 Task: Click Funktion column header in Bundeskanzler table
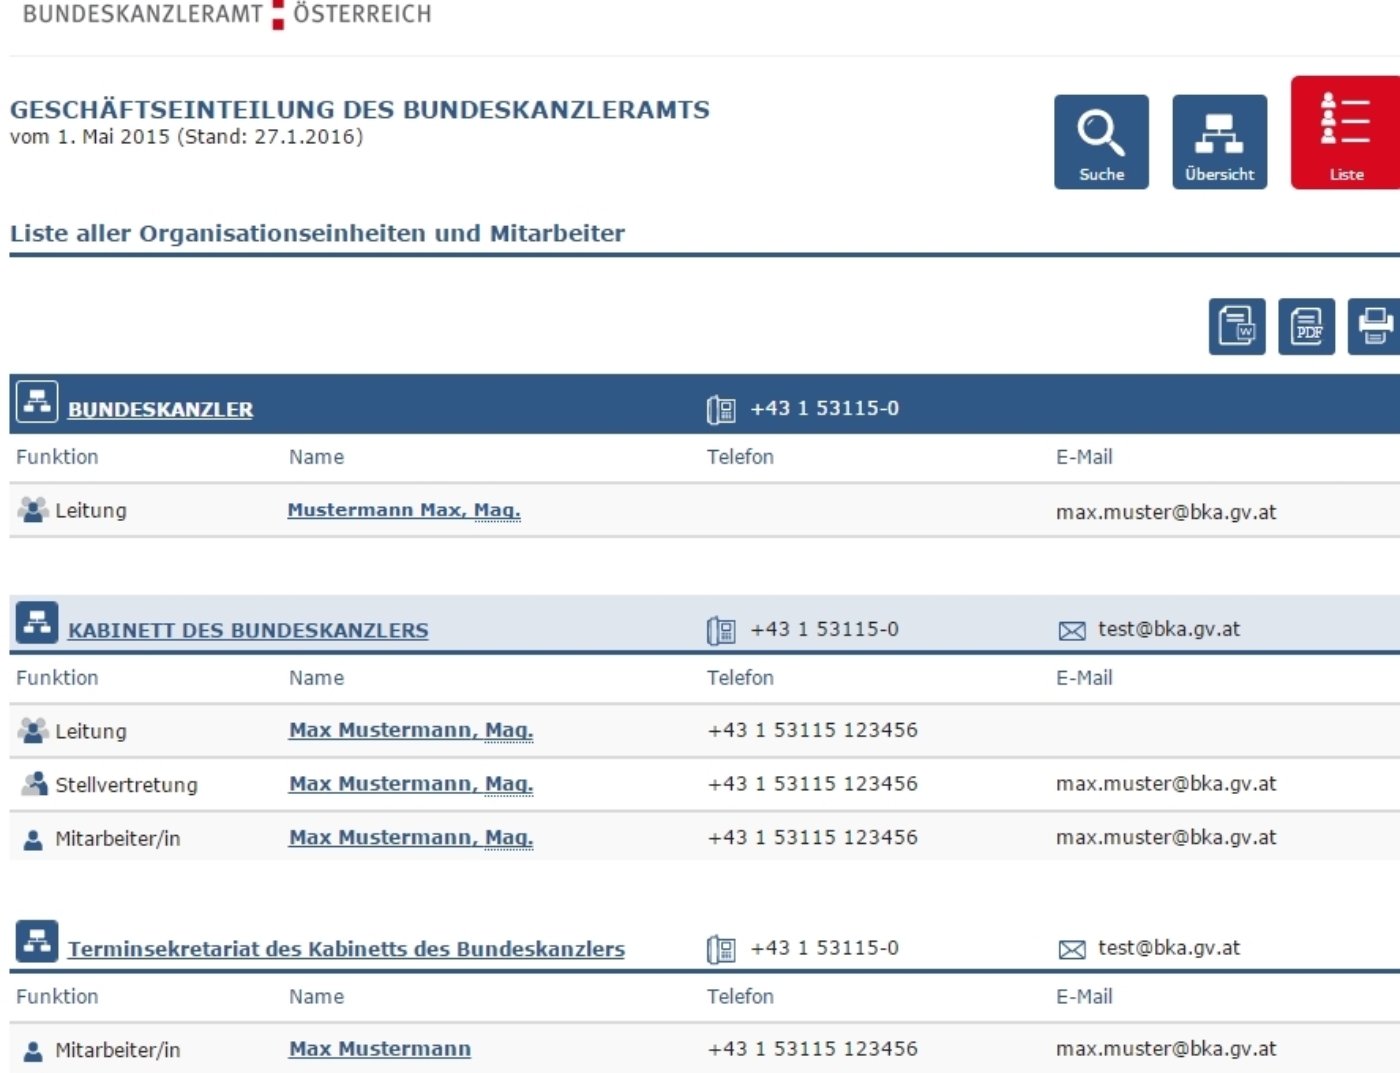[x=57, y=457]
